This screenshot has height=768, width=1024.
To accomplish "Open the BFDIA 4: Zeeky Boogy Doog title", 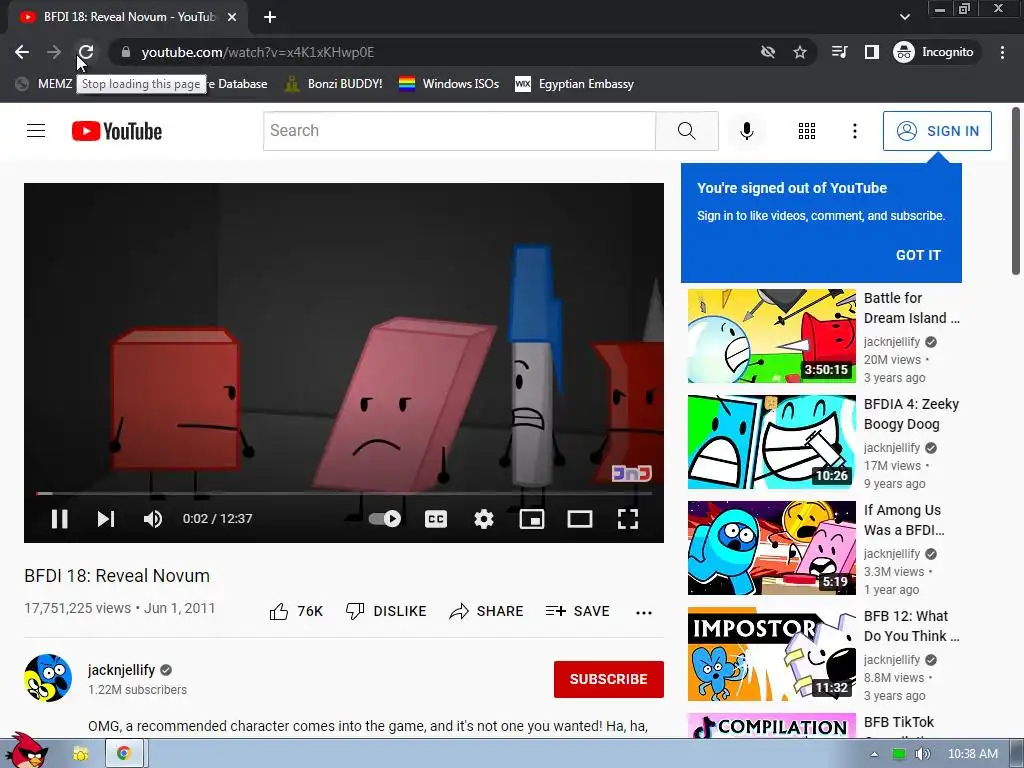I will pos(911,414).
